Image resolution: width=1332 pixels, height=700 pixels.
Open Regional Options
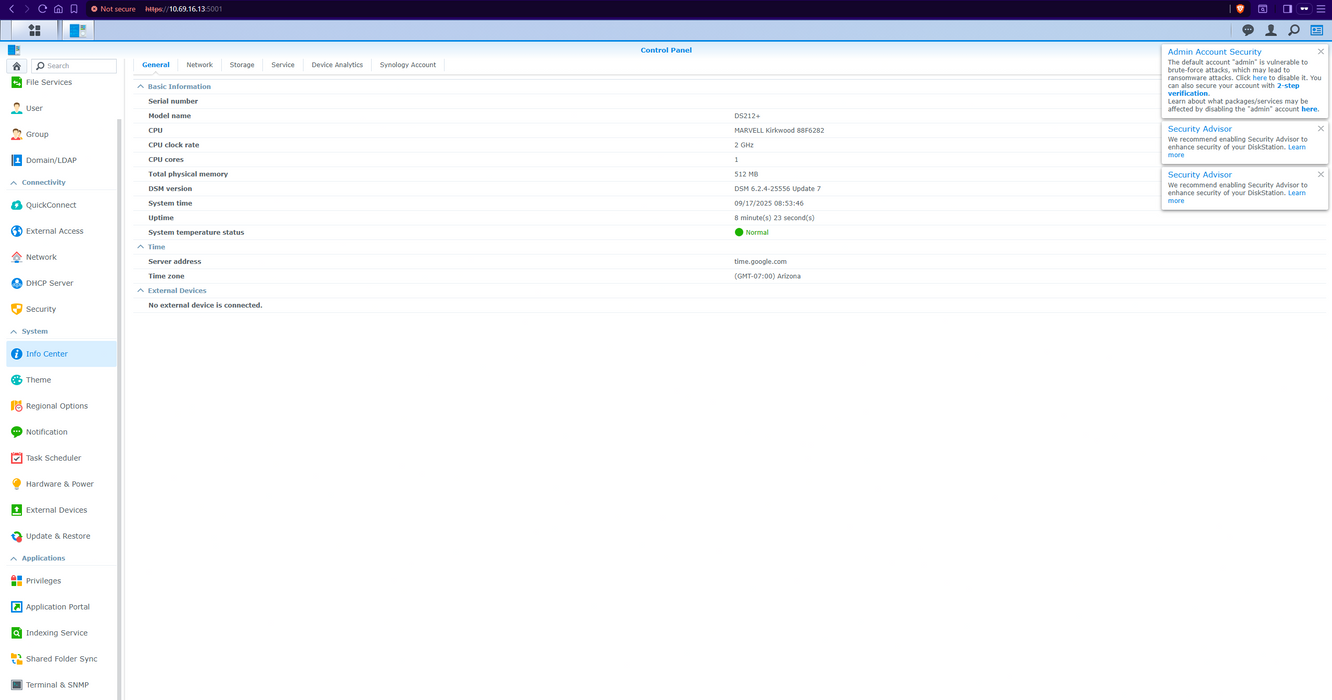(x=61, y=406)
